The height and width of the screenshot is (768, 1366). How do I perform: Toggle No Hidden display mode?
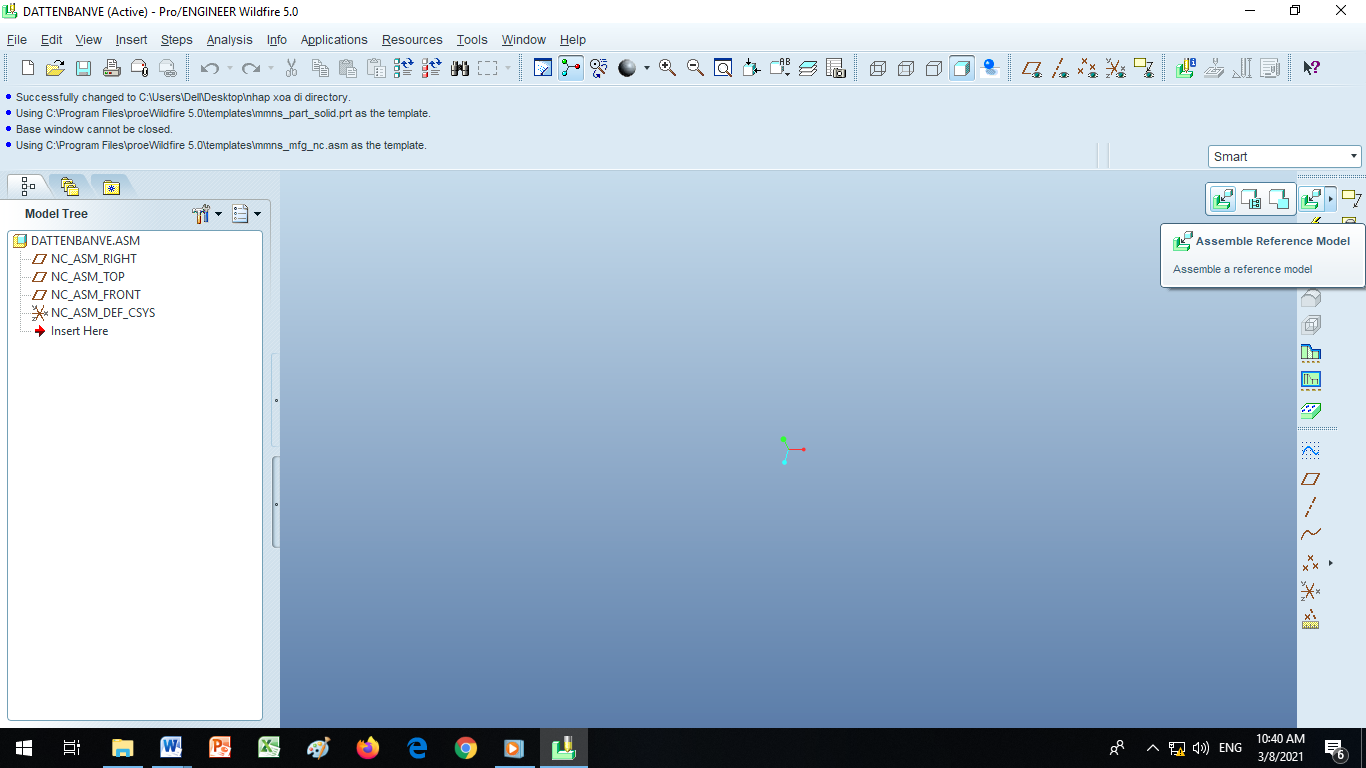(x=934, y=68)
